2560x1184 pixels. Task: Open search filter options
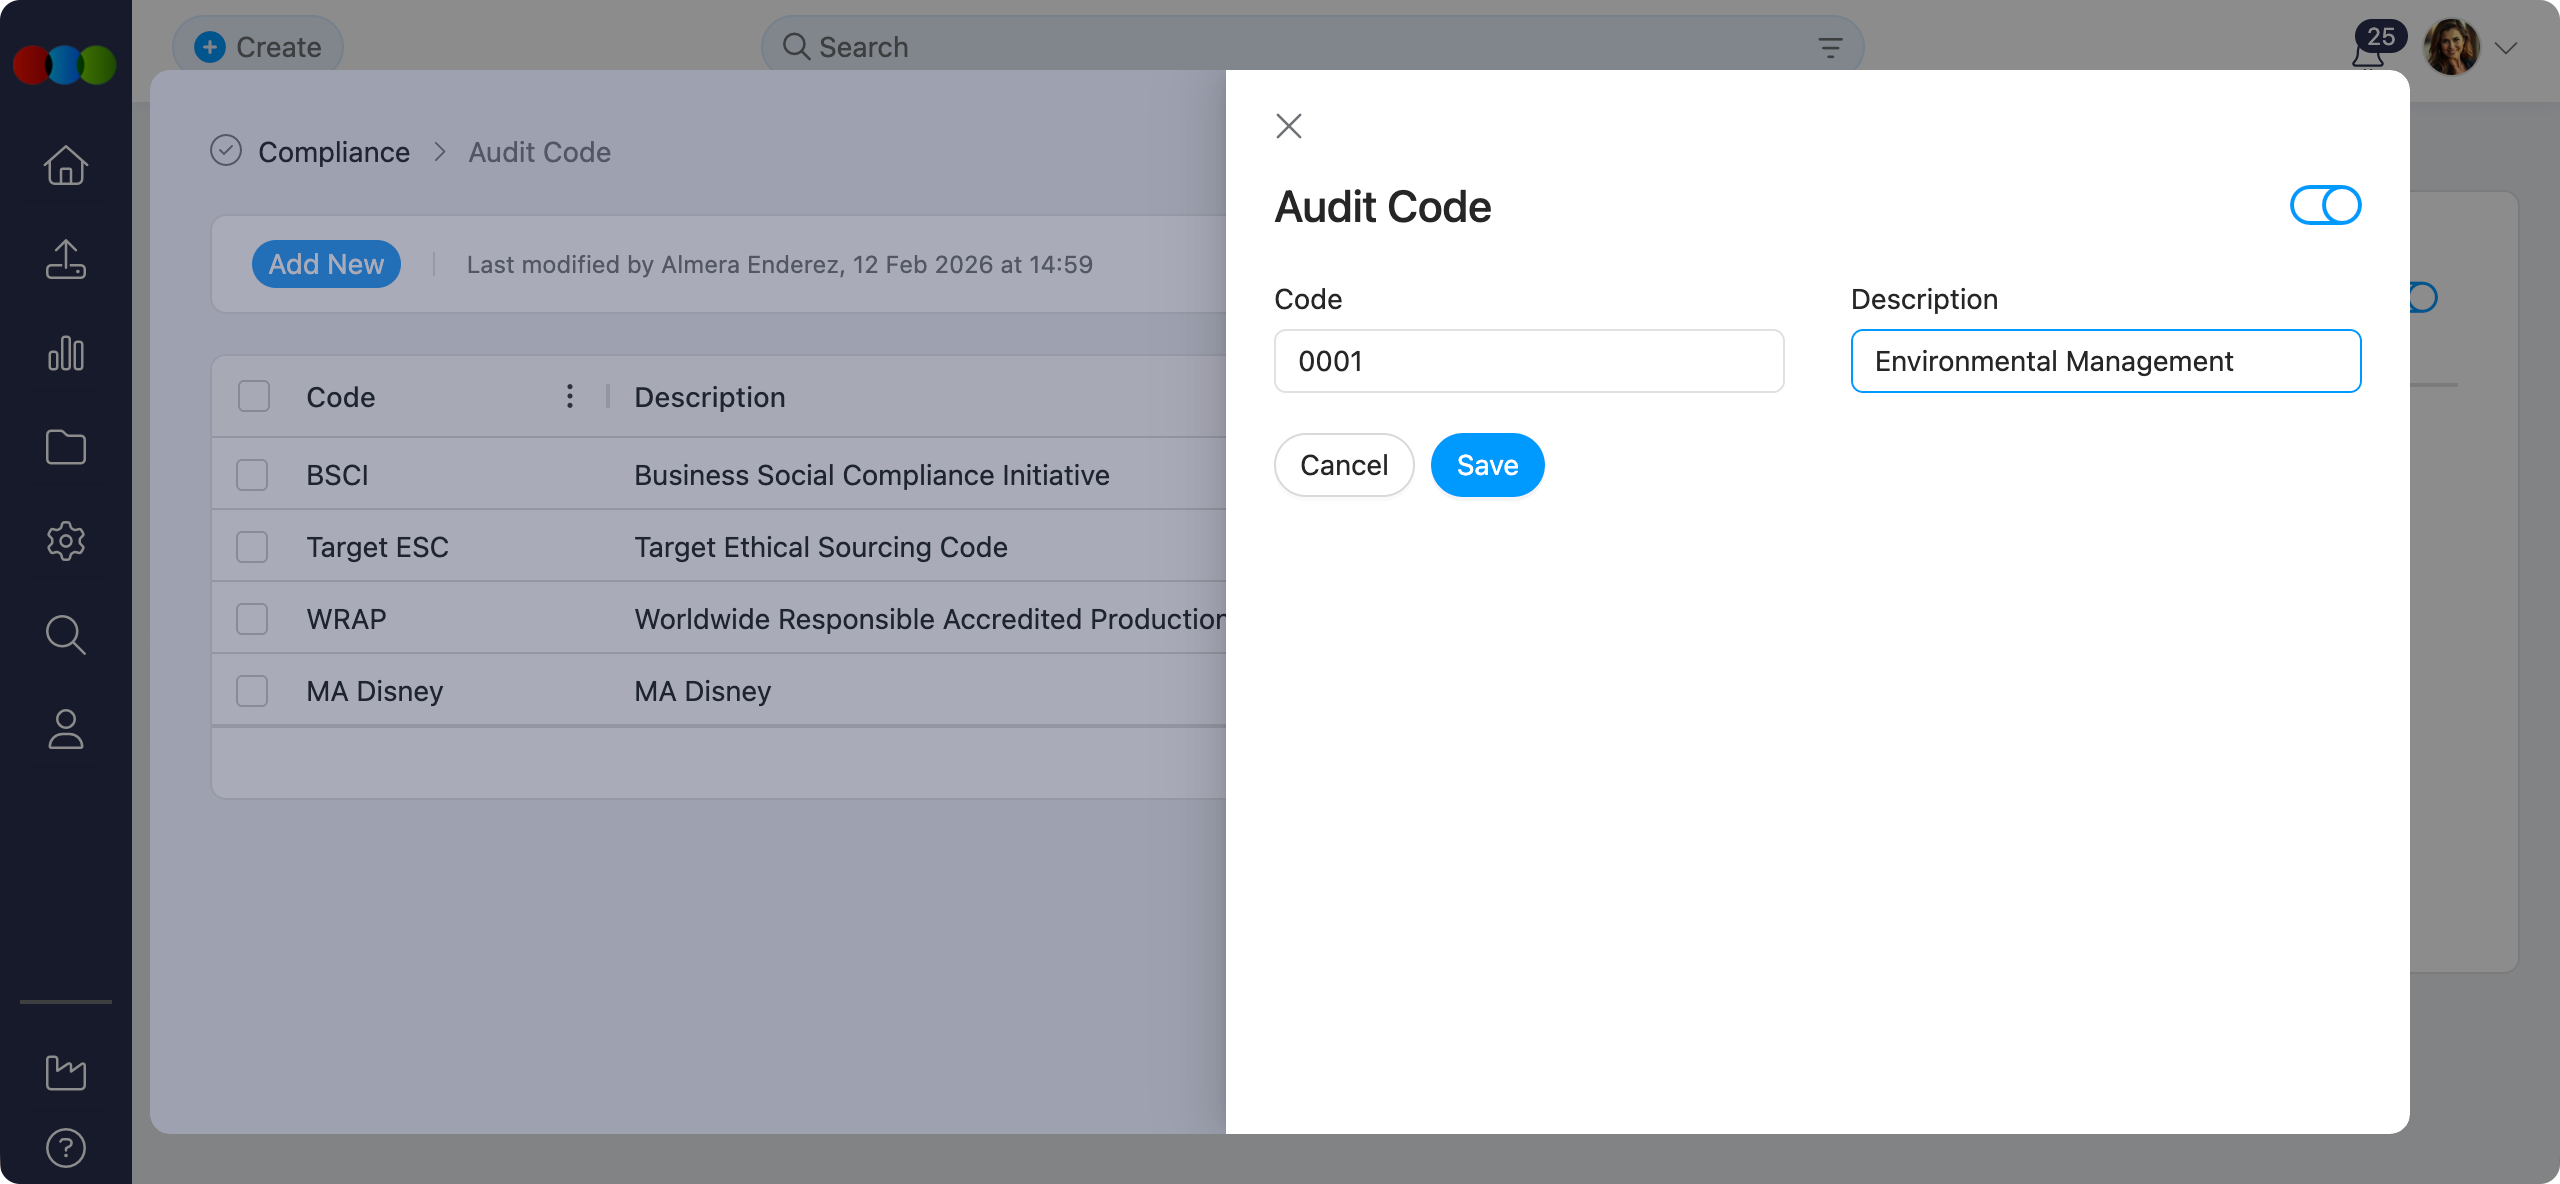[1830, 47]
